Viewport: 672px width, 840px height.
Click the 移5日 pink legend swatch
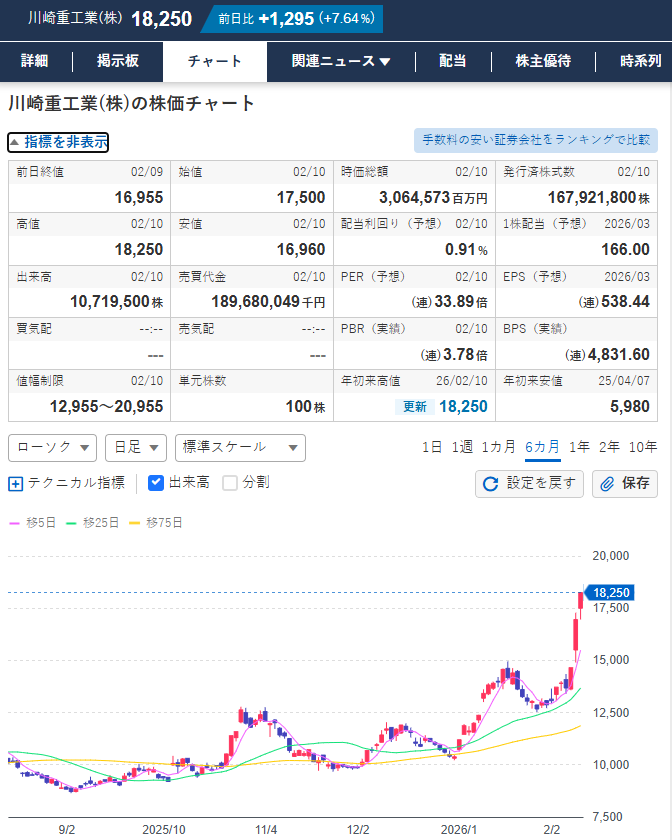point(14,523)
